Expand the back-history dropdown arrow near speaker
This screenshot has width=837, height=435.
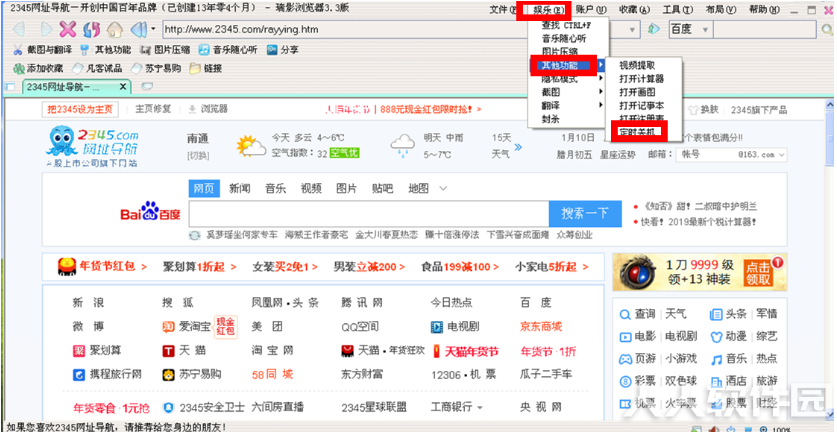pyautogui.click(x=153, y=29)
